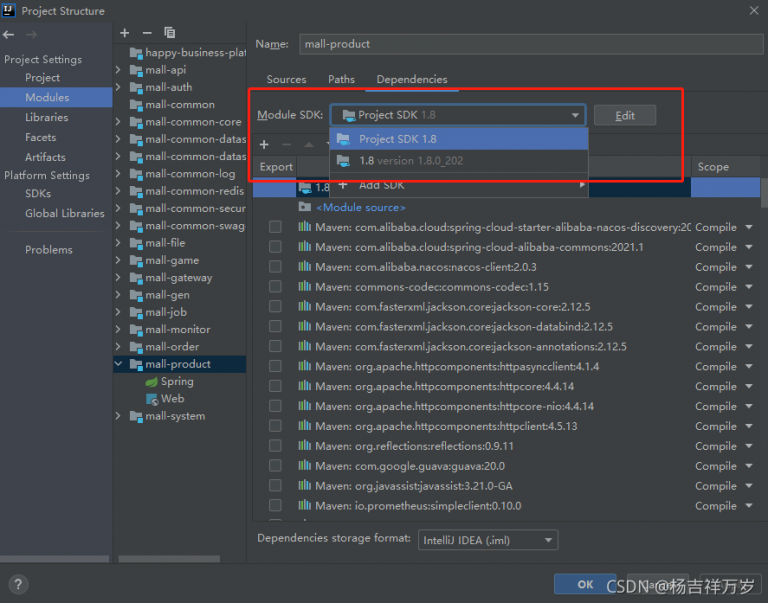Open Dependencies storage format dropdown
The height and width of the screenshot is (603, 768).
coord(487,540)
